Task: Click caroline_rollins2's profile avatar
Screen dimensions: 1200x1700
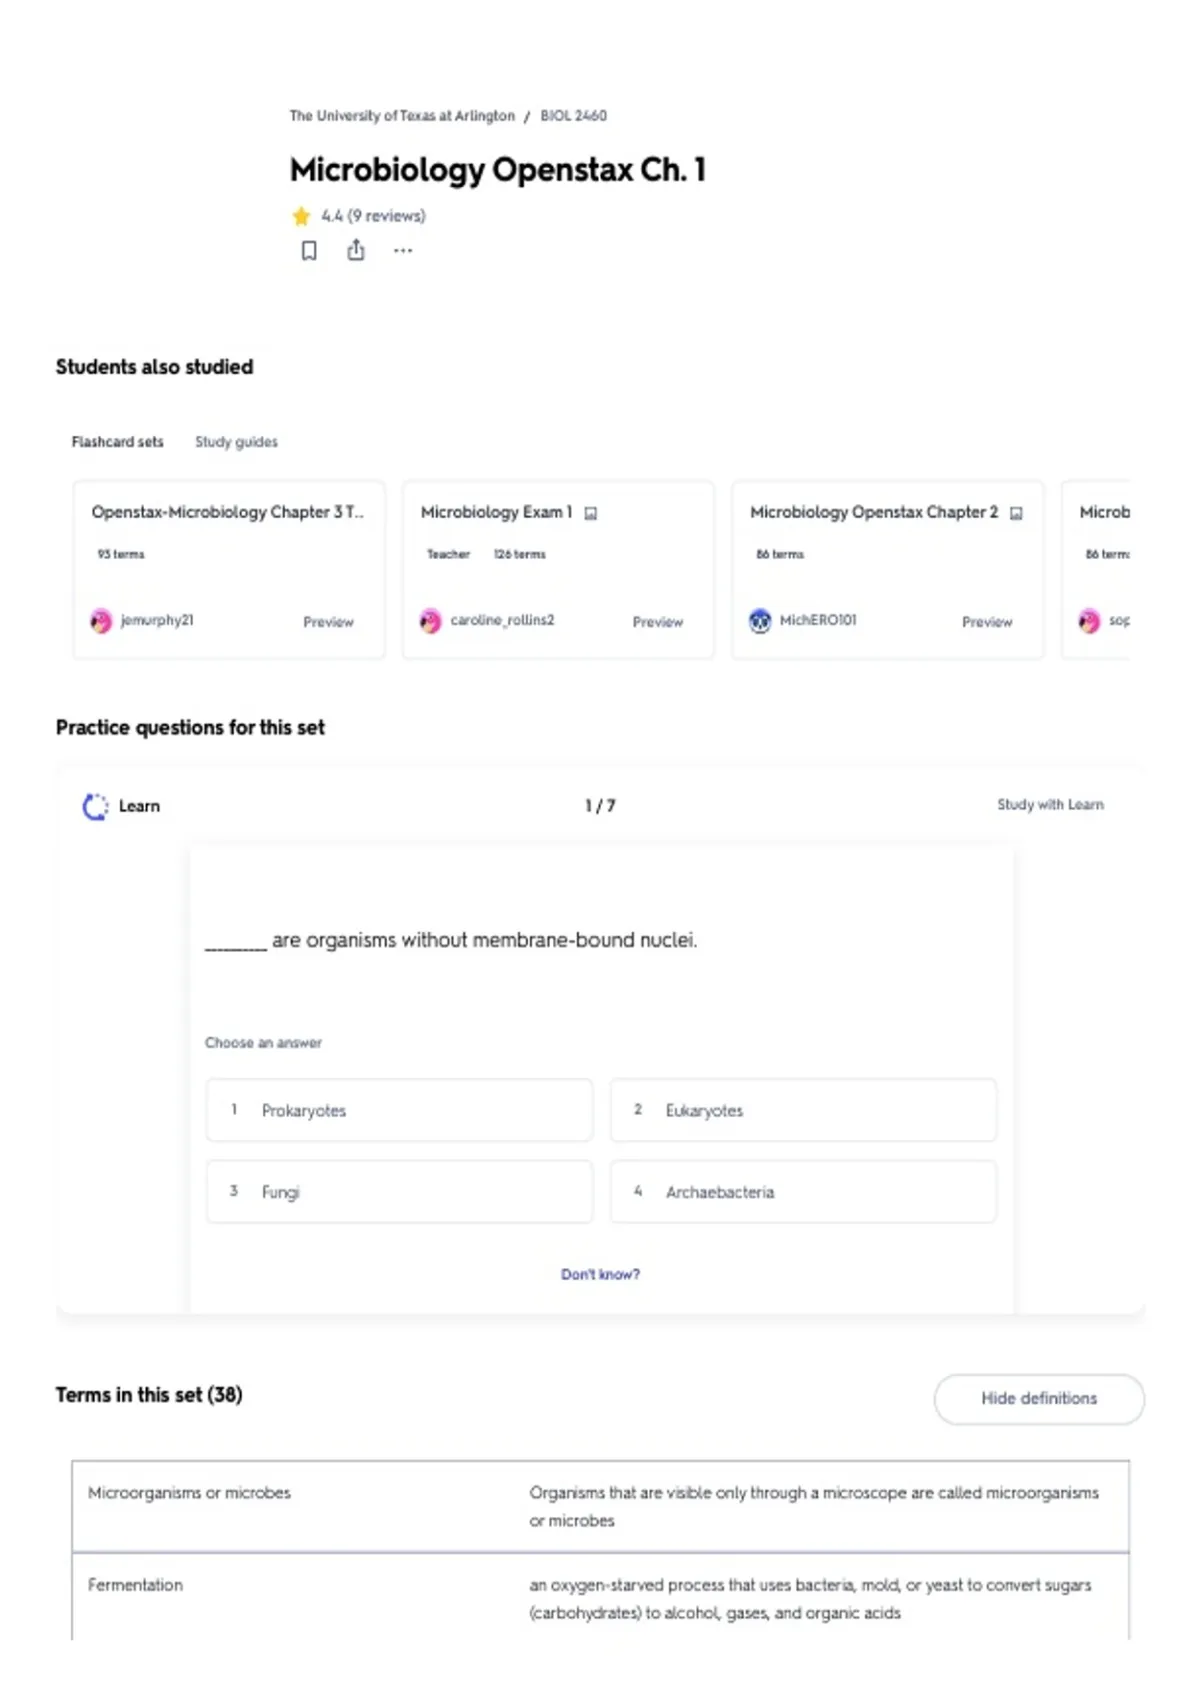Action: click(430, 621)
